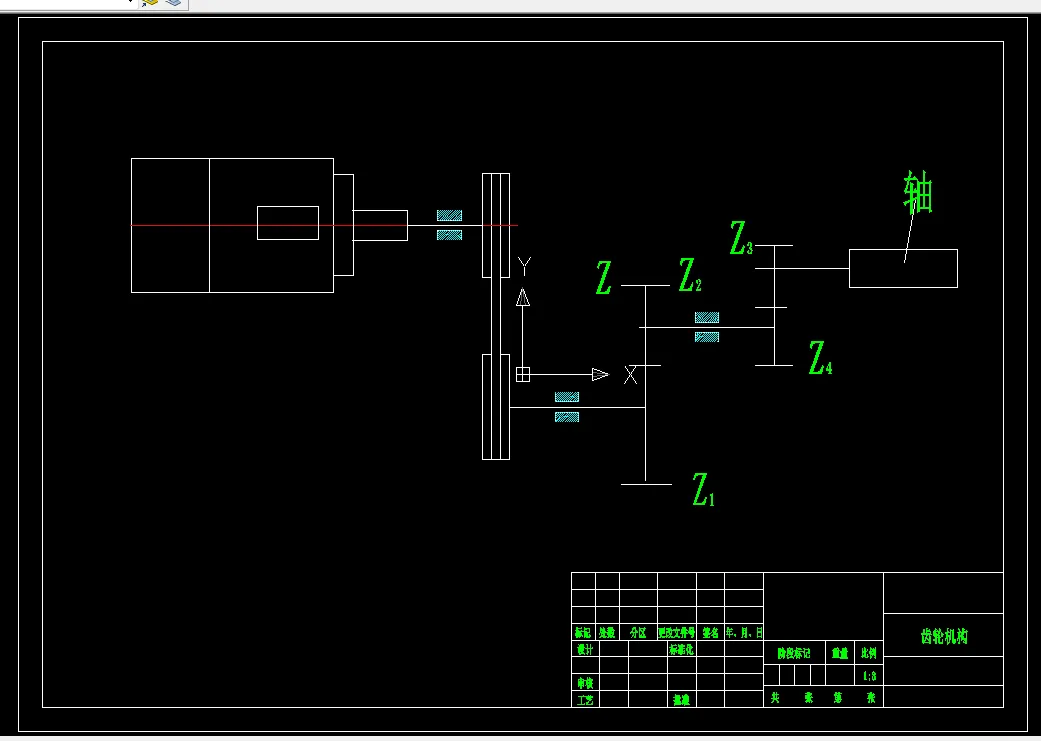Select the upper belt pulley block
The image size is (1041, 741).
[496, 226]
